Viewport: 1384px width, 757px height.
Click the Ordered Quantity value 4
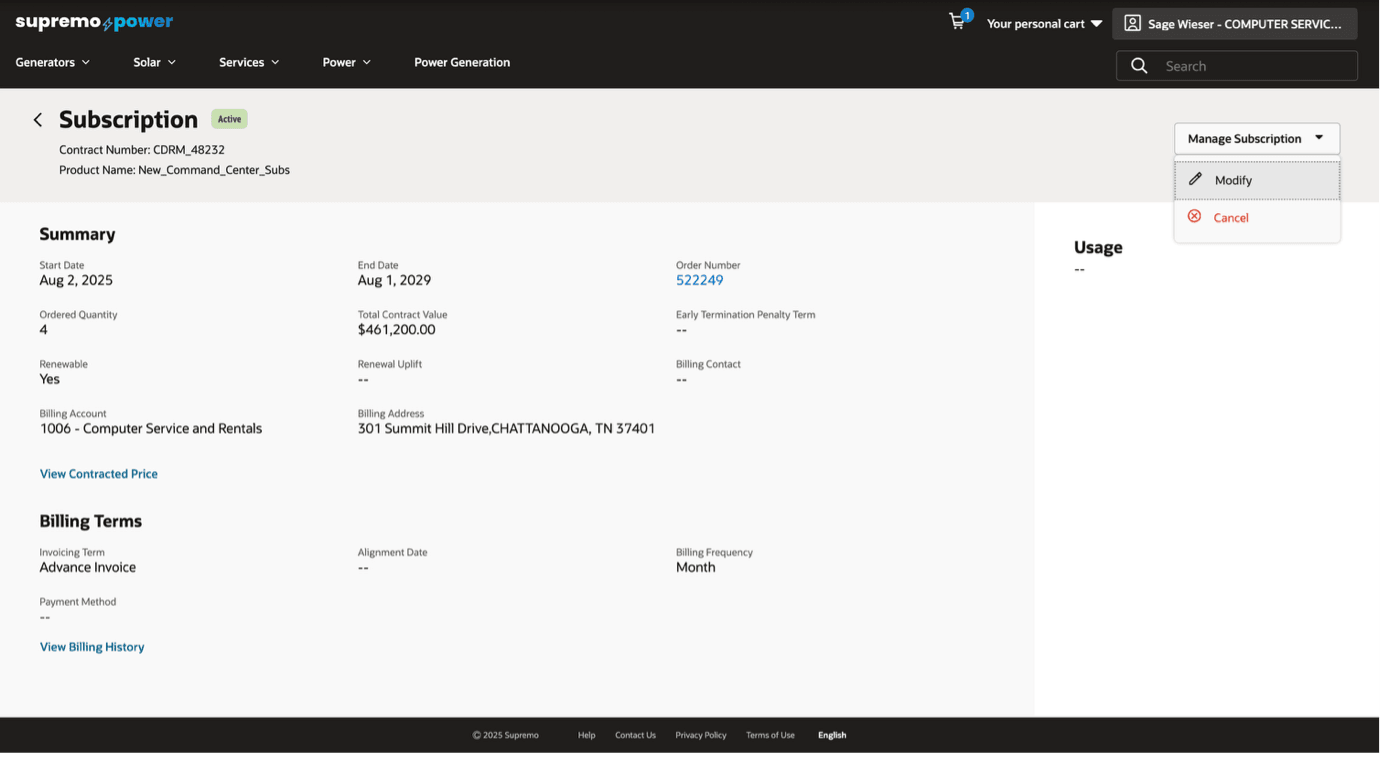[x=44, y=330]
